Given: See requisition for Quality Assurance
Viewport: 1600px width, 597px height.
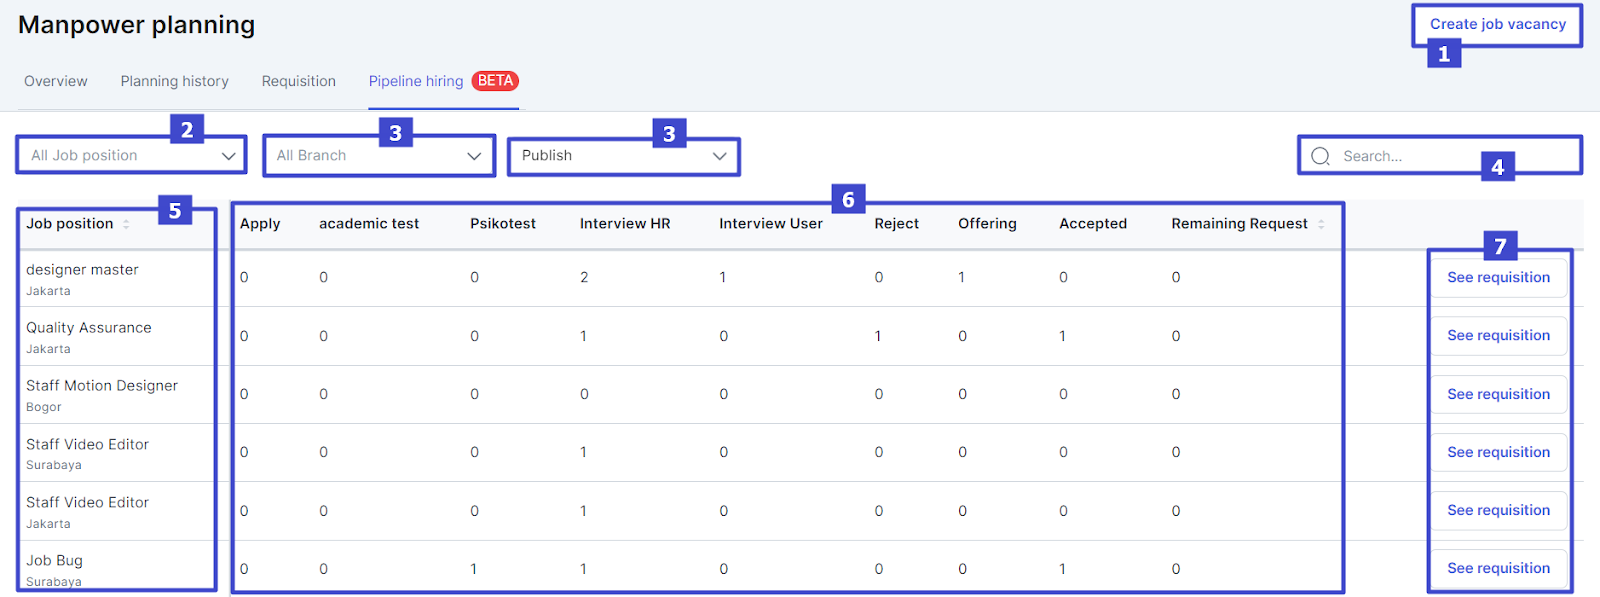Looking at the screenshot, I should (1498, 336).
